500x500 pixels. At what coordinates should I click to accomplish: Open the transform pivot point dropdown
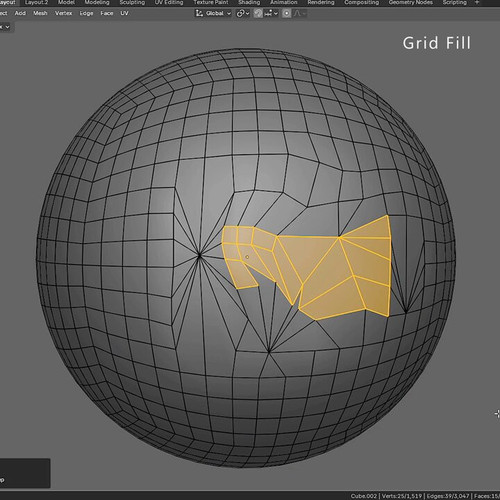pyautogui.click(x=243, y=13)
